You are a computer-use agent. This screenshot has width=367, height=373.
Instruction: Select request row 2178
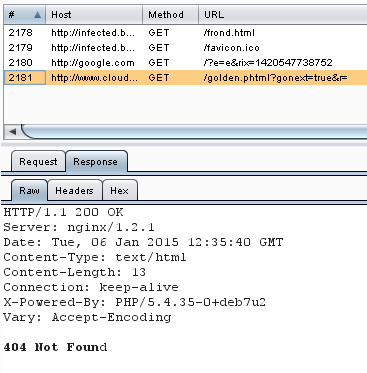click(185, 33)
